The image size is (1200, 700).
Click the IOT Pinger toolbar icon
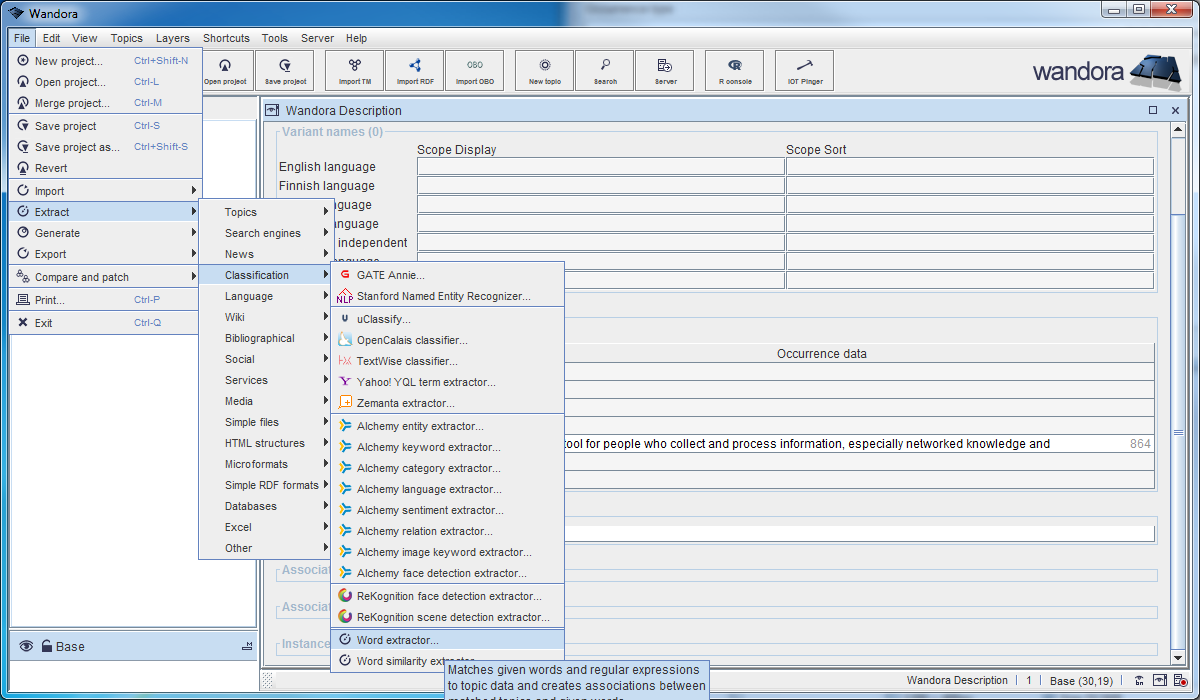coord(805,70)
